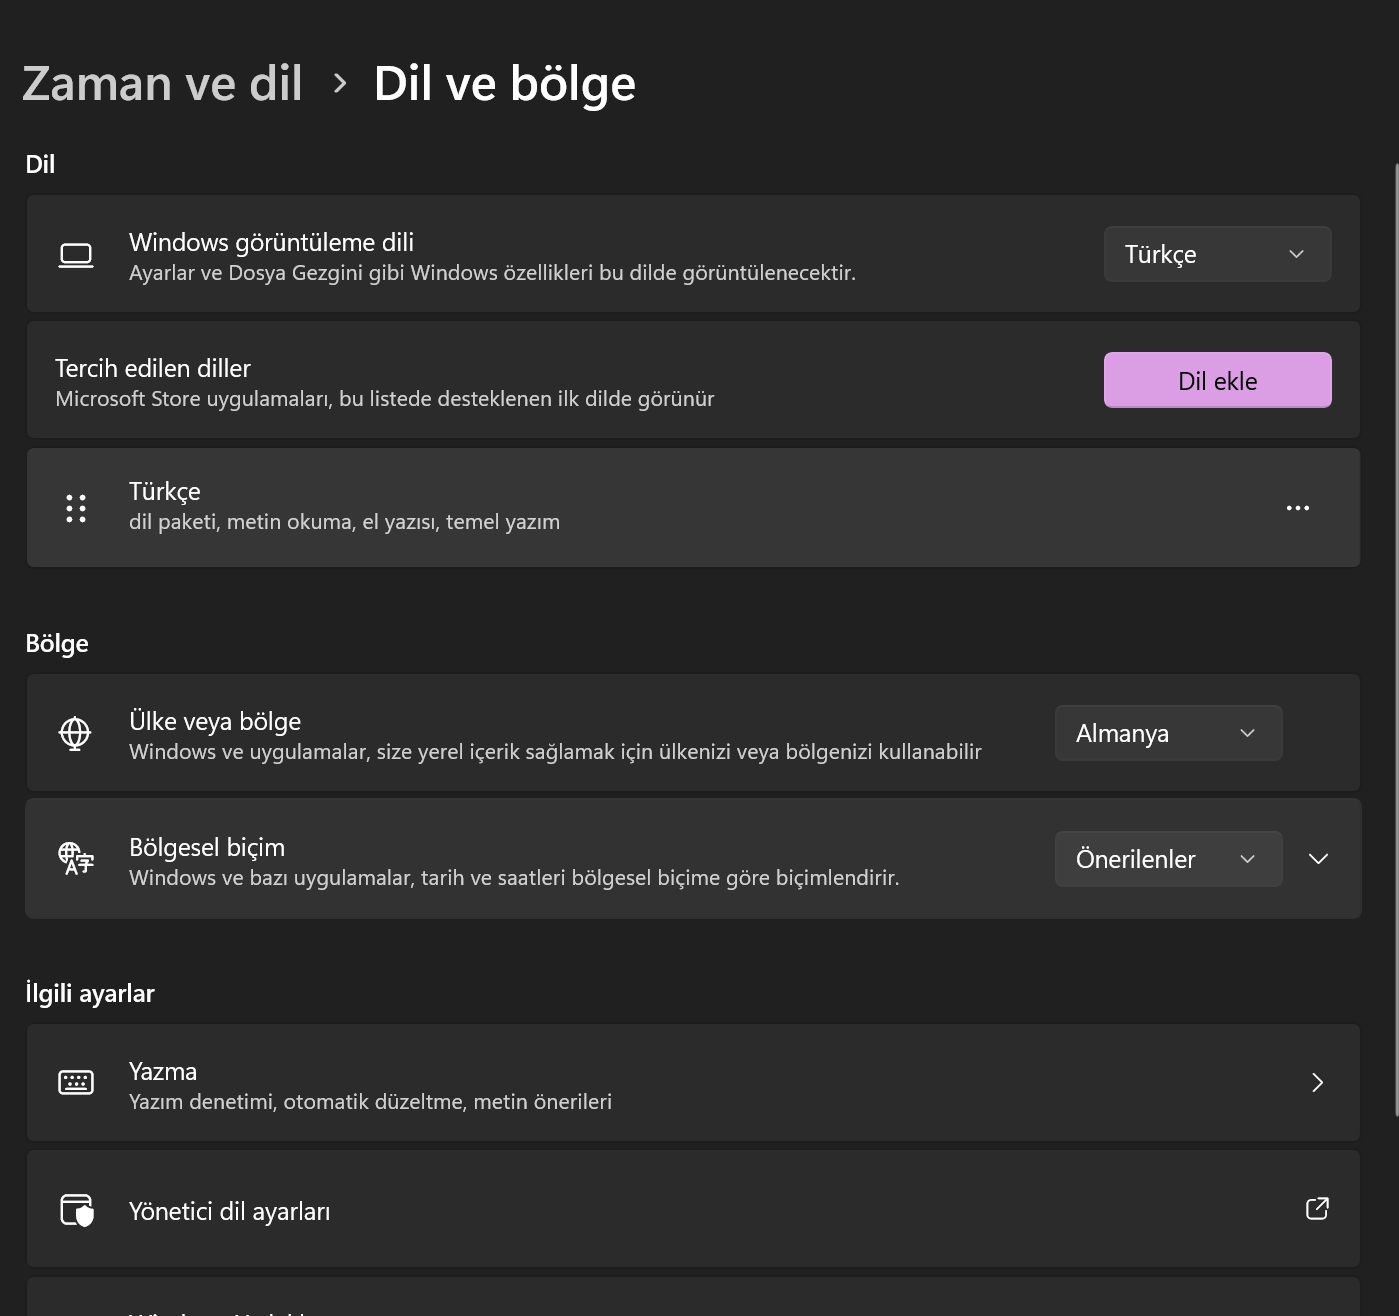This screenshot has height=1316, width=1399.
Task: Open the Türkçe display language dropdown
Action: (x=1217, y=254)
